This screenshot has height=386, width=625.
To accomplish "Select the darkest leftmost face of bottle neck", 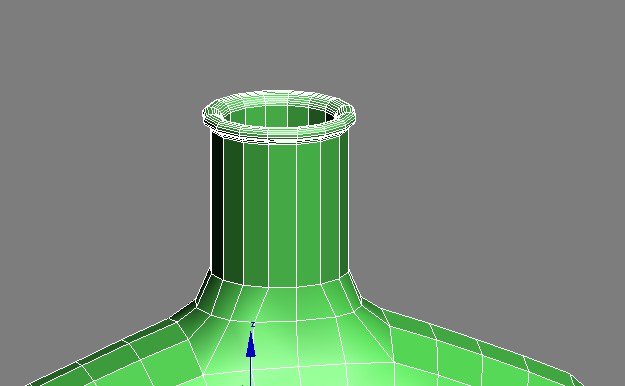I will [x=217, y=203].
